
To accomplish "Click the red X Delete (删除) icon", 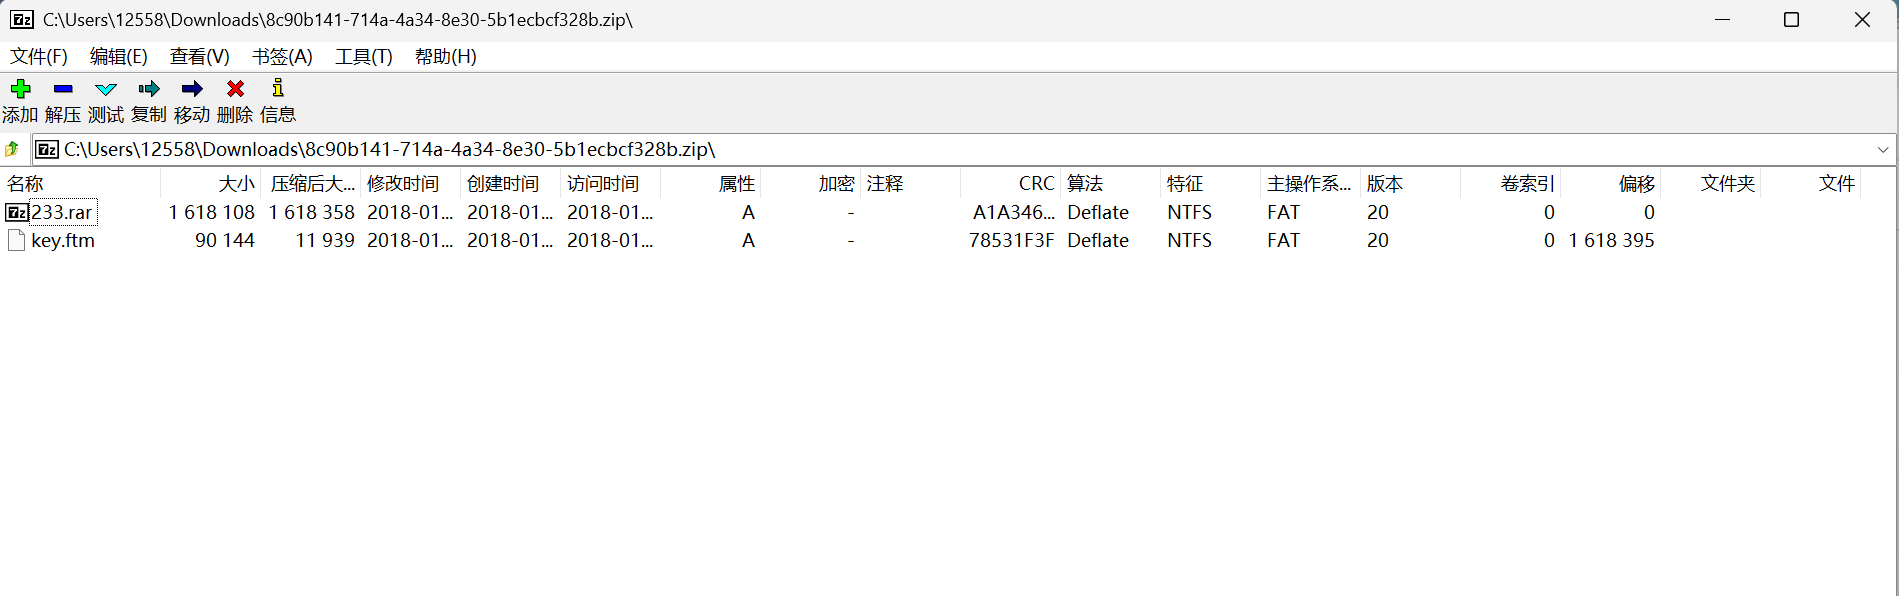I will [235, 89].
